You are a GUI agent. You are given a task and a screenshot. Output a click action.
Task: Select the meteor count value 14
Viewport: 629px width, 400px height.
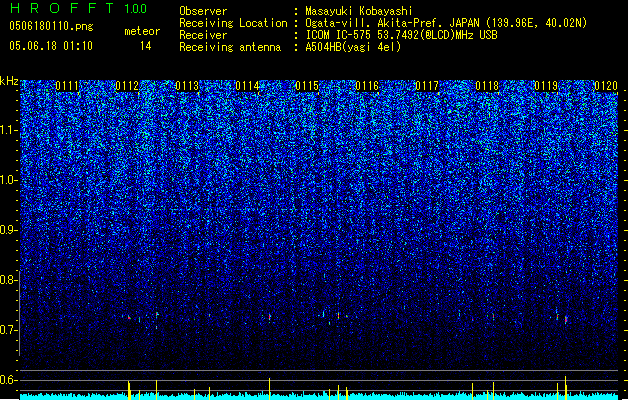pos(146,46)
